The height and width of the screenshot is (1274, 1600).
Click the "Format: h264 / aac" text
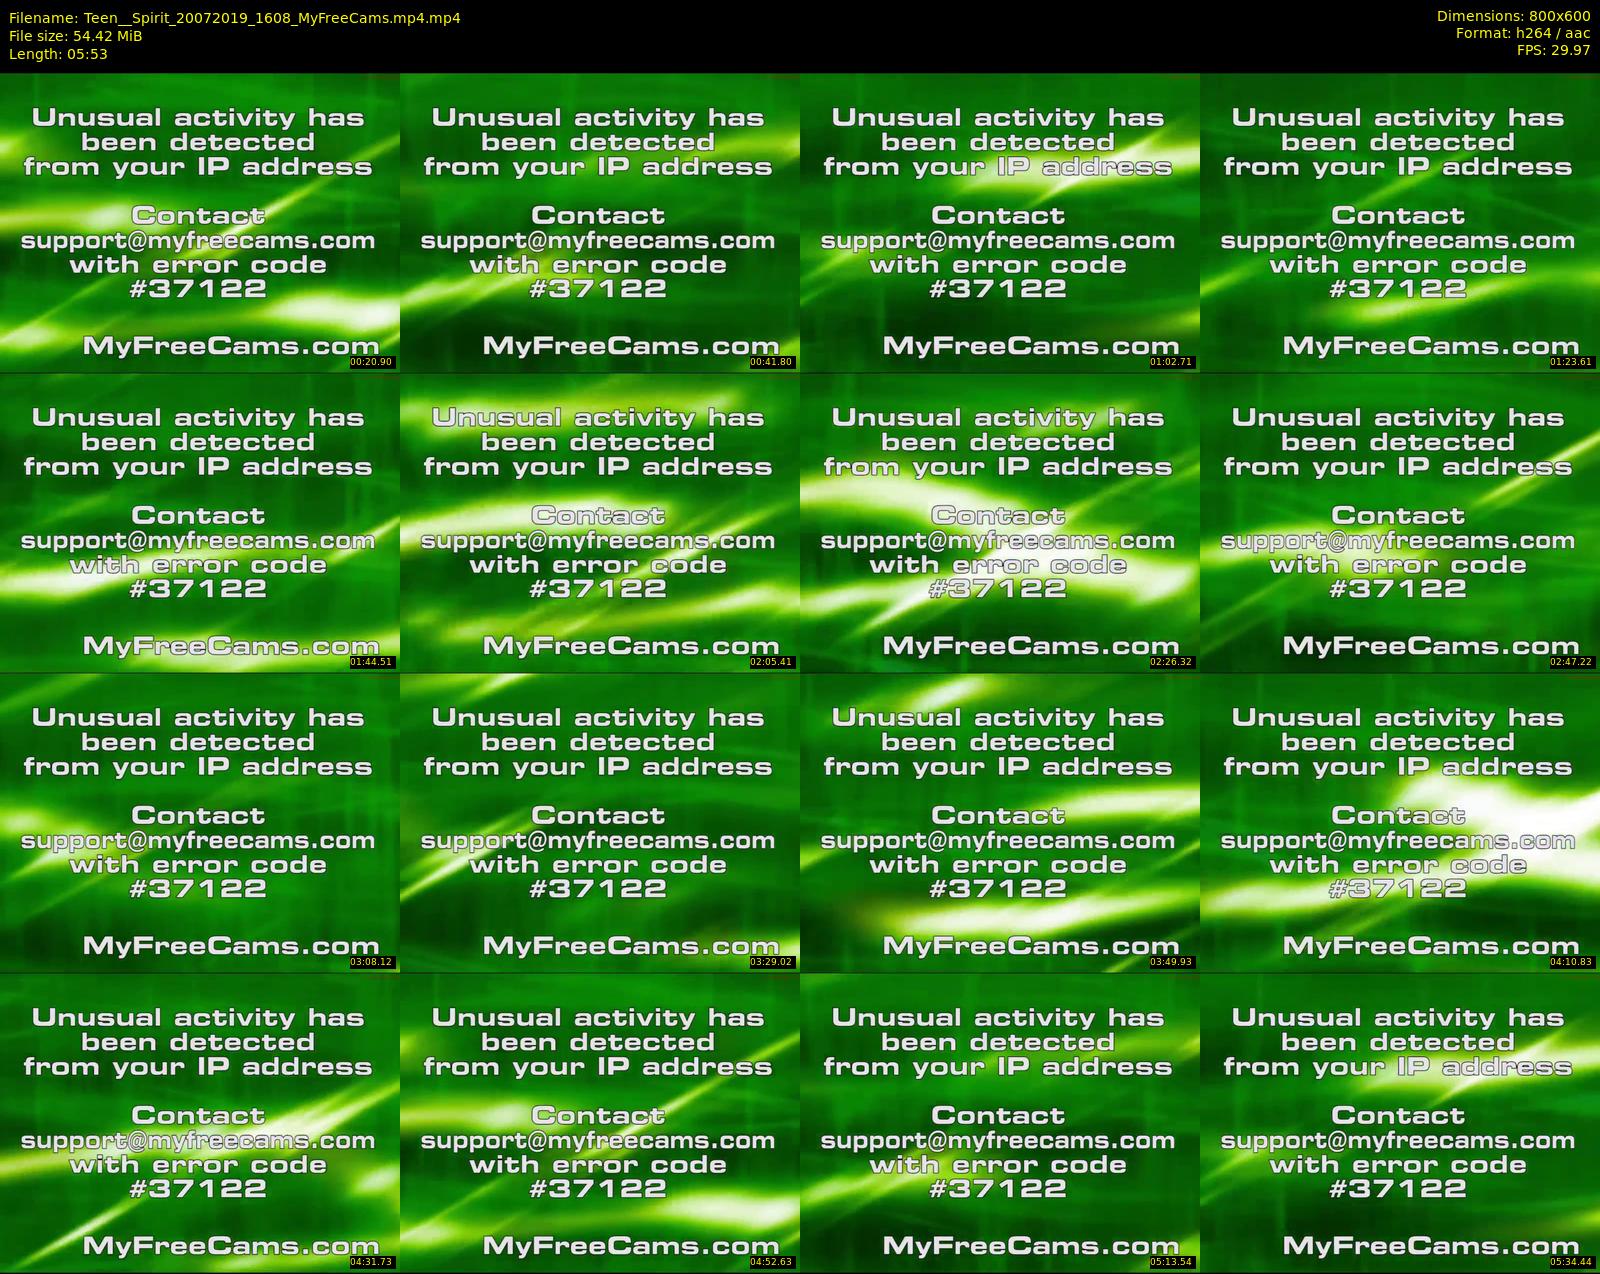click(x=1523, y=33)
